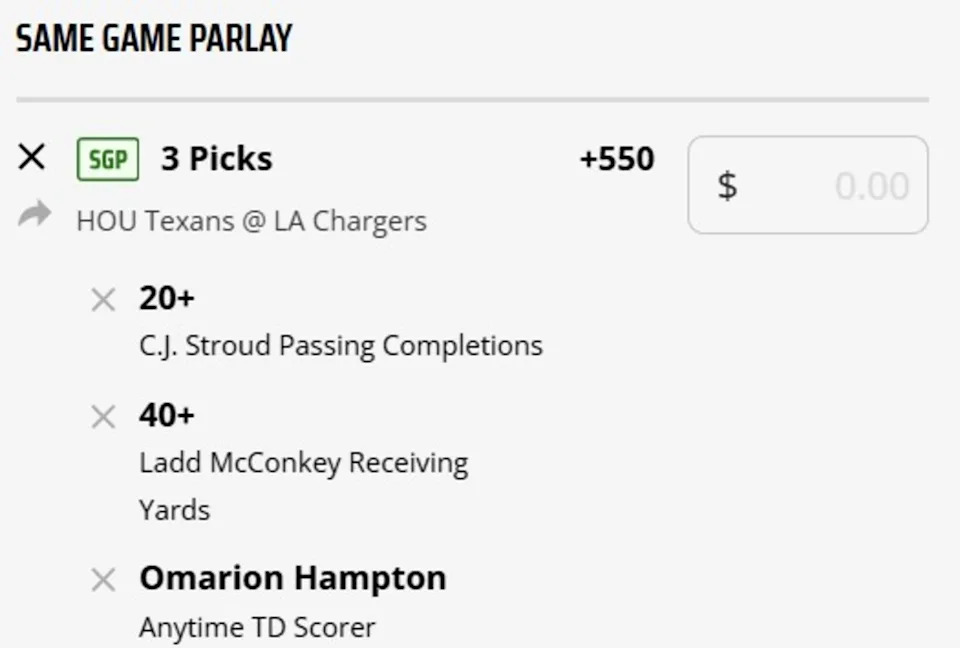Click the Omarion Hampton pick name

tap(292, 578)
